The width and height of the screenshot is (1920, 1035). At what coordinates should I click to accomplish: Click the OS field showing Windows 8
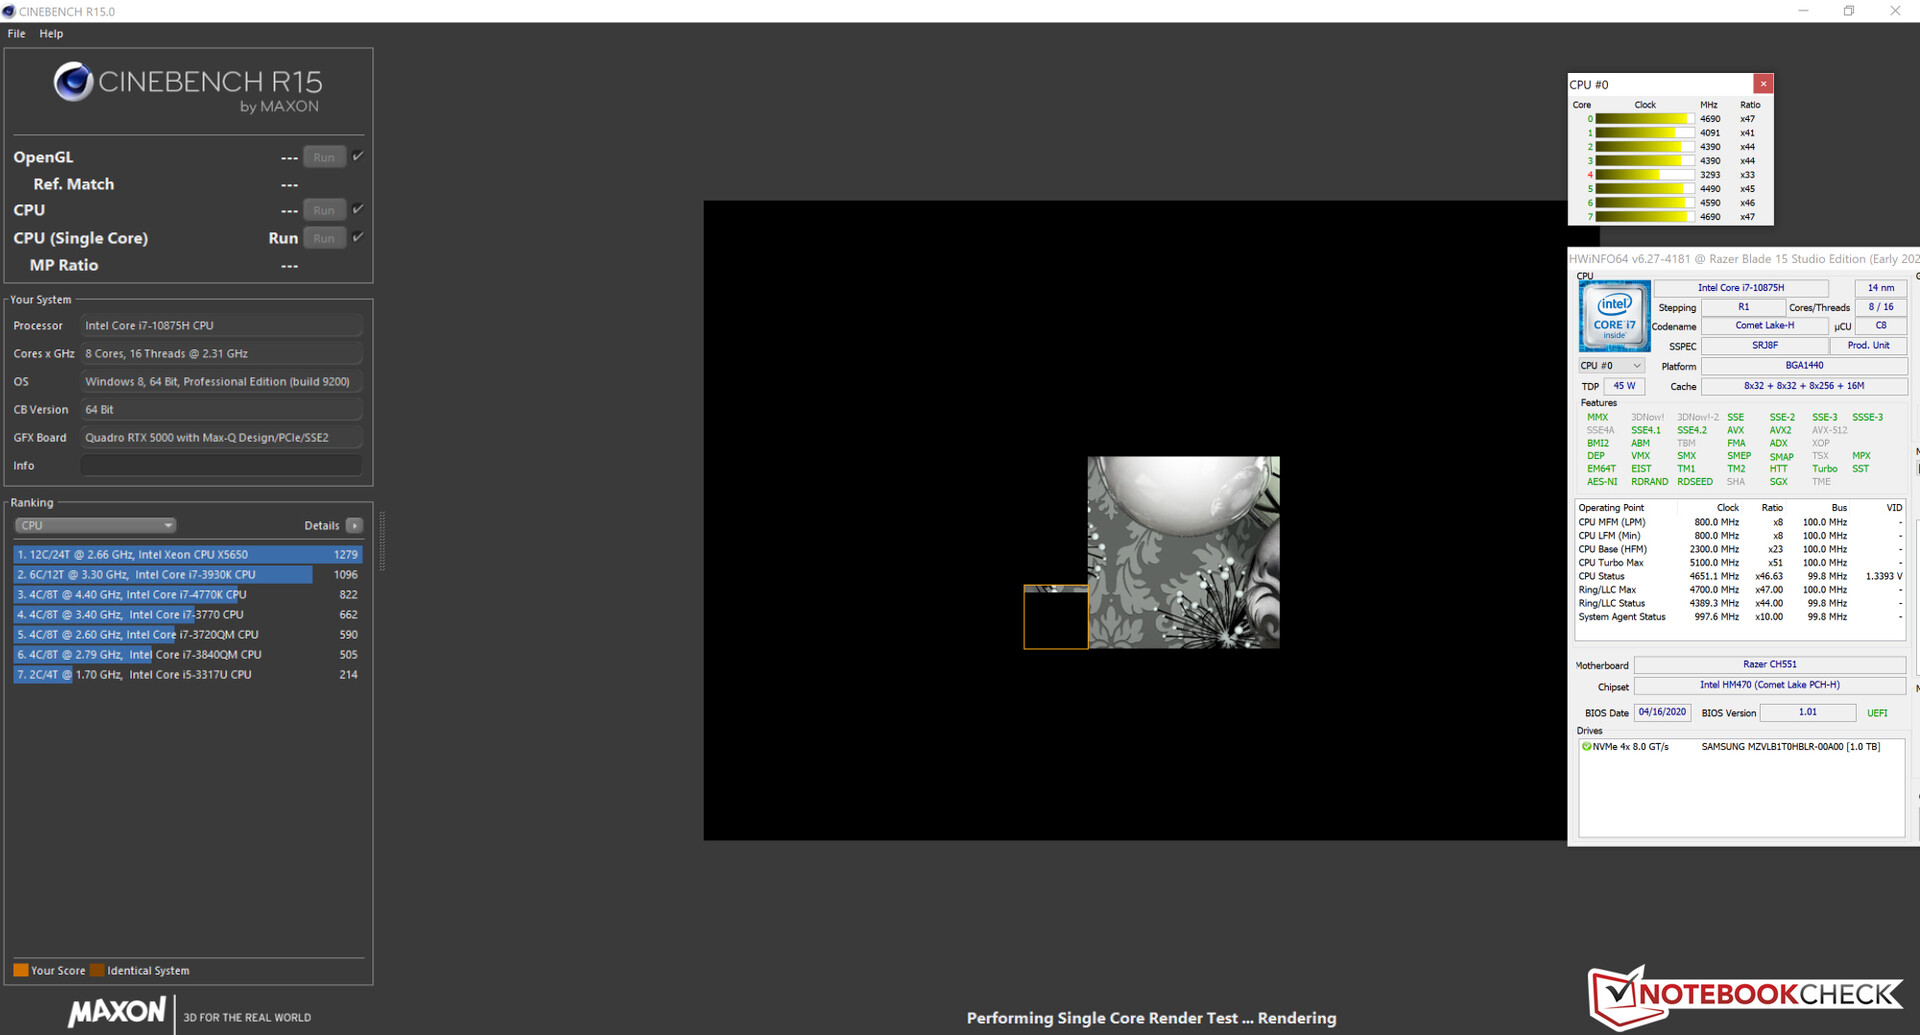(221, 381)
